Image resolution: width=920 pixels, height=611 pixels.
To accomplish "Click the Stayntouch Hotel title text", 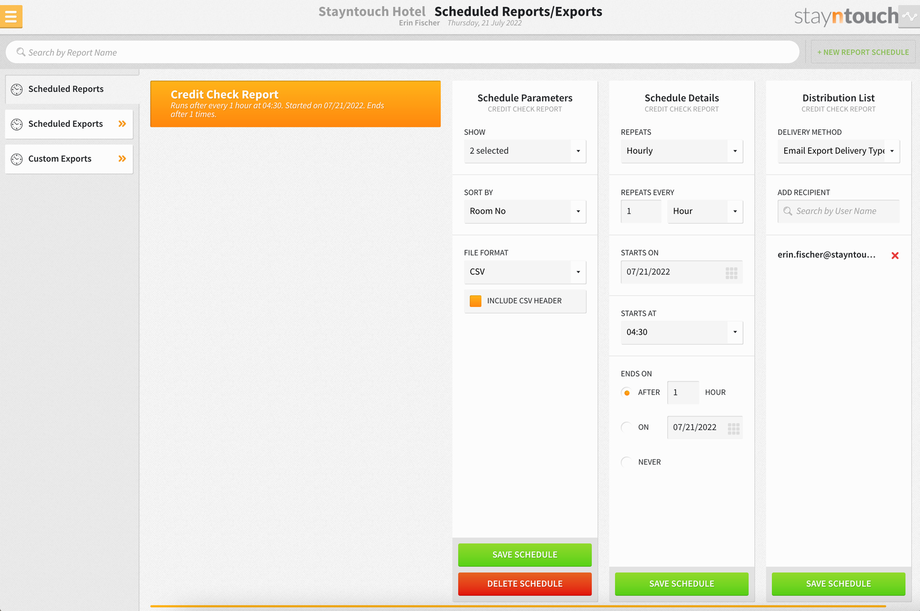I will (x=372, y=12).
